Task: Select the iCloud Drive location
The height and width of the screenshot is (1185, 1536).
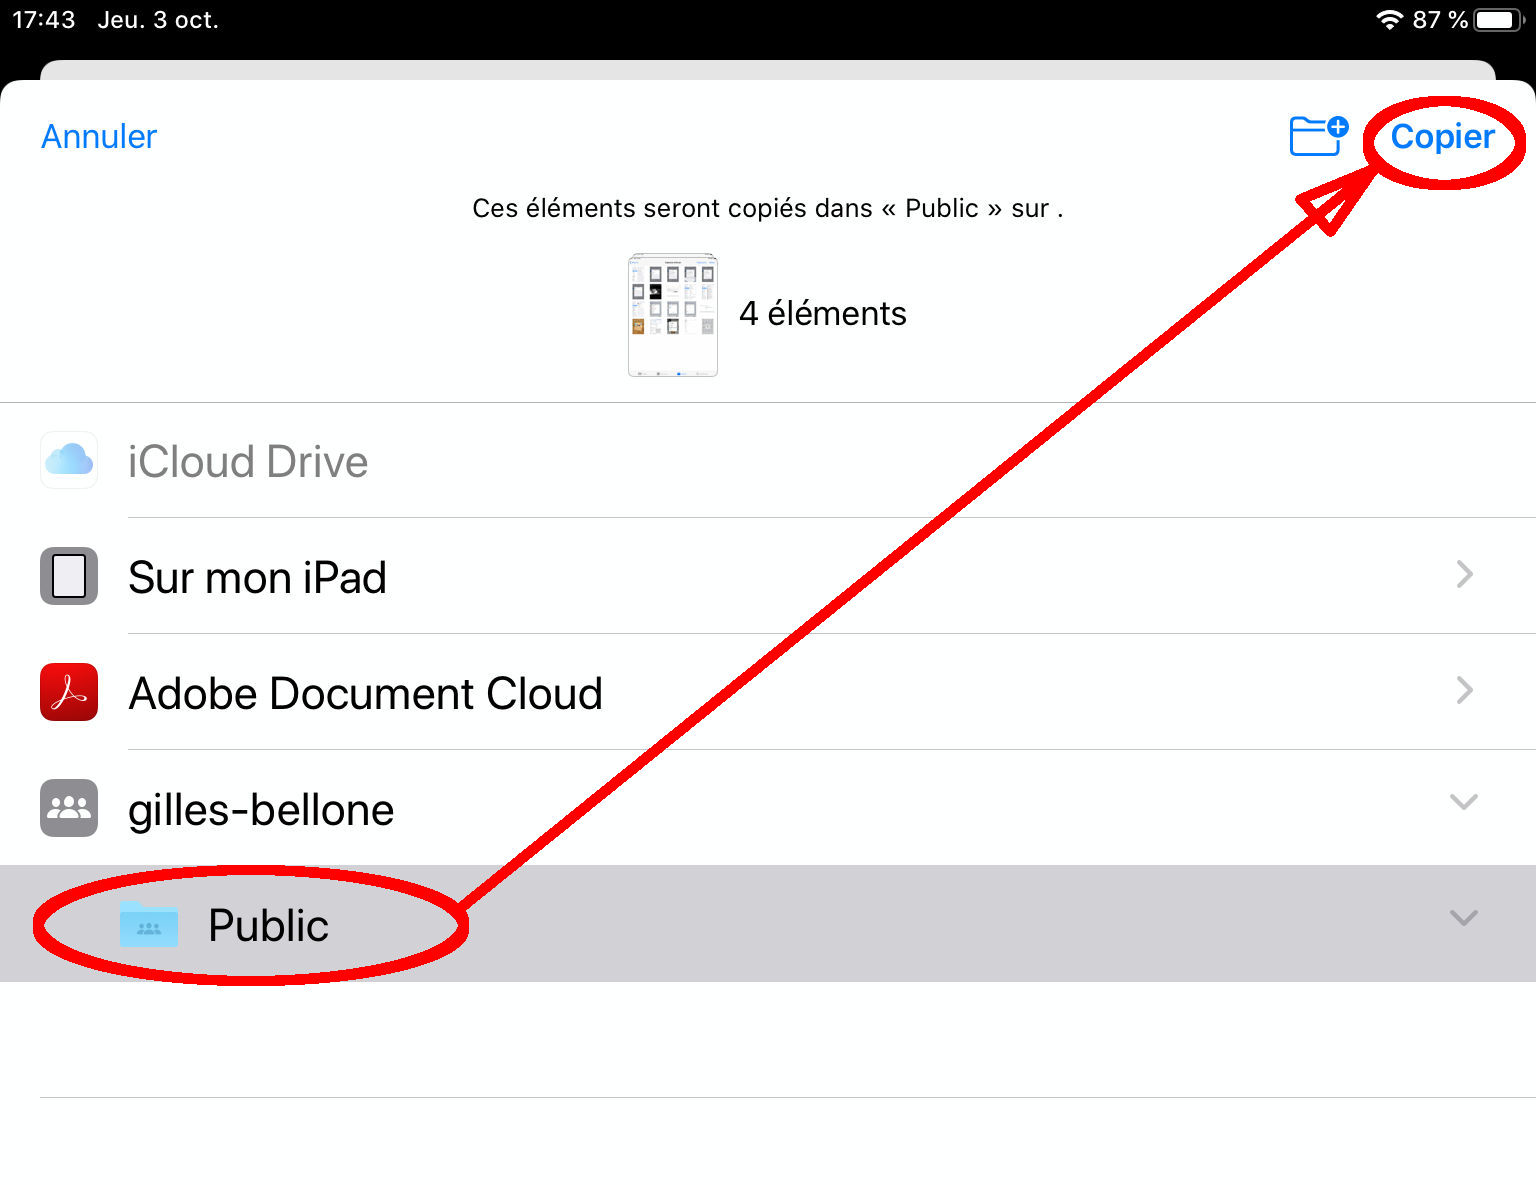Action: pos(248,462)
